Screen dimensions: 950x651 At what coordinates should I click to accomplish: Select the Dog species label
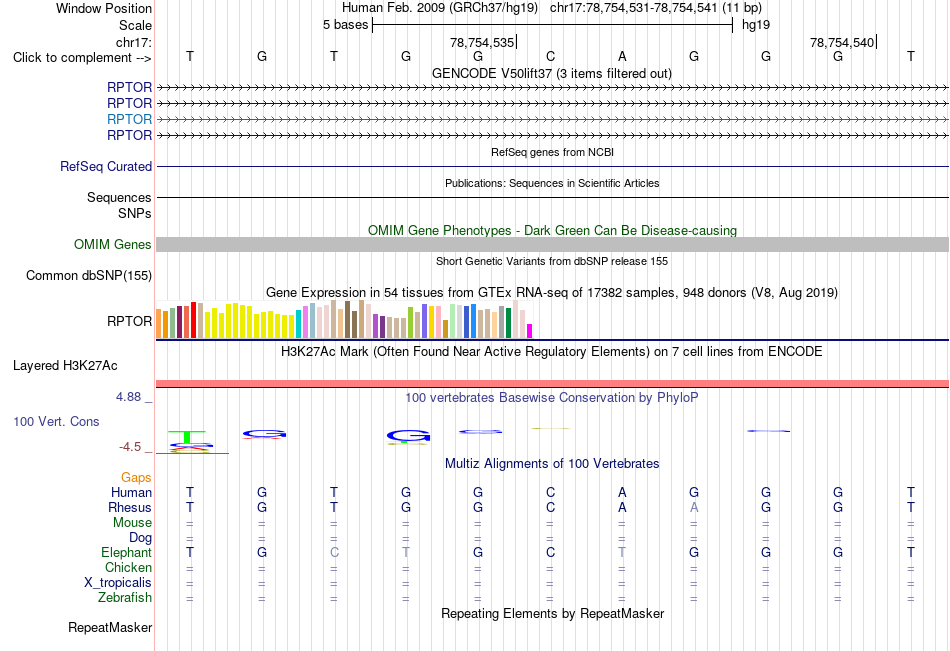140,538
